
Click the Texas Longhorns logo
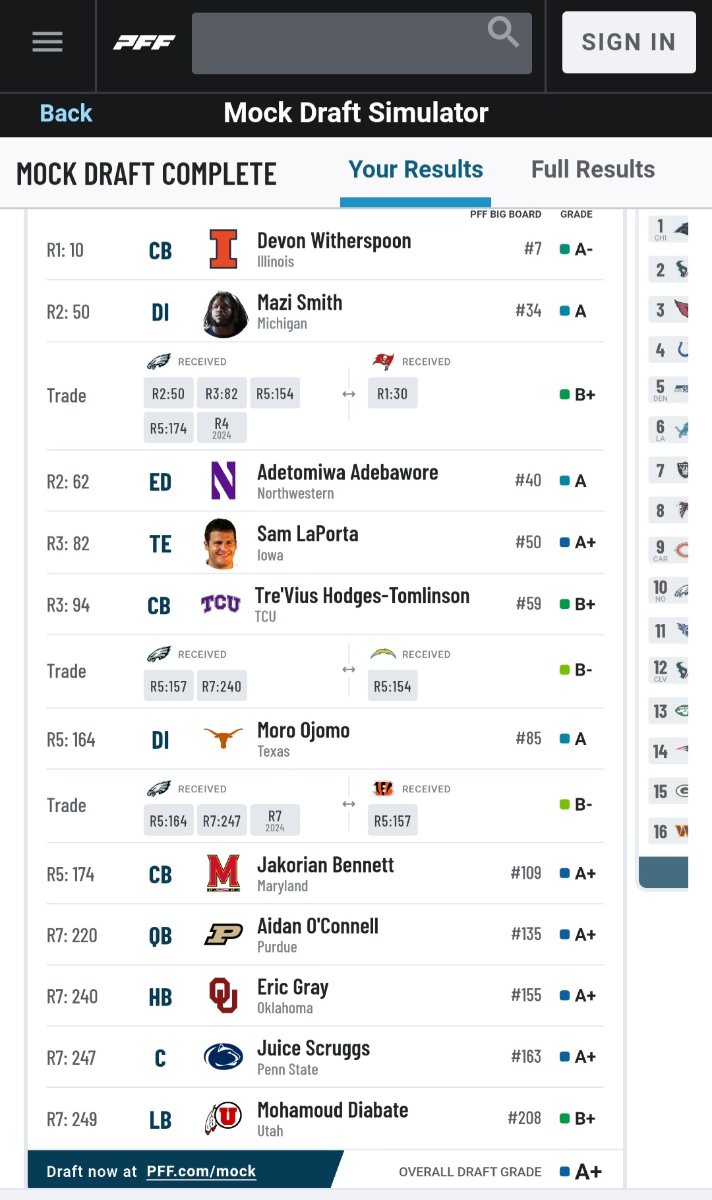[x=223, y=739]
